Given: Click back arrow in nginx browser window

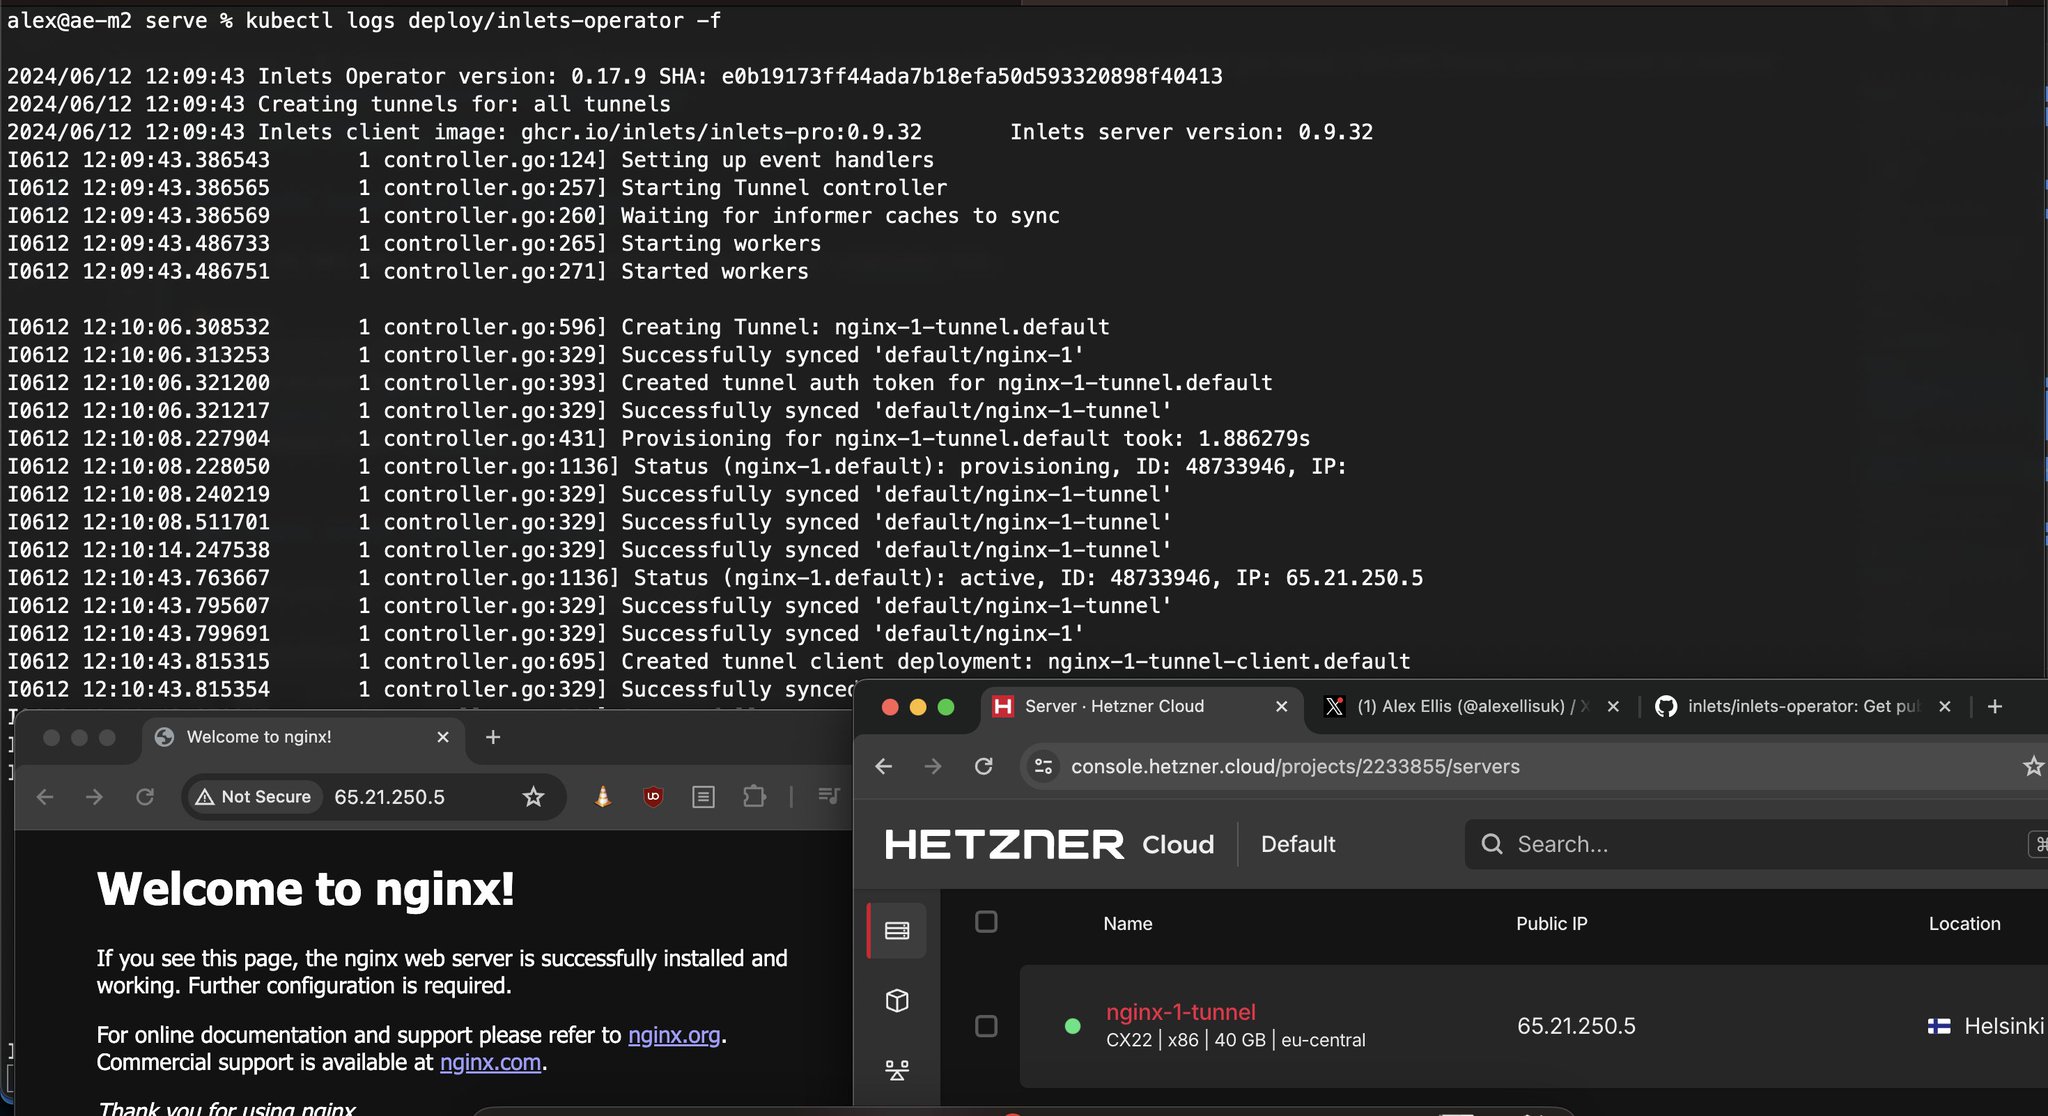Looking at the screenshot, I should (x=45, y=797).
